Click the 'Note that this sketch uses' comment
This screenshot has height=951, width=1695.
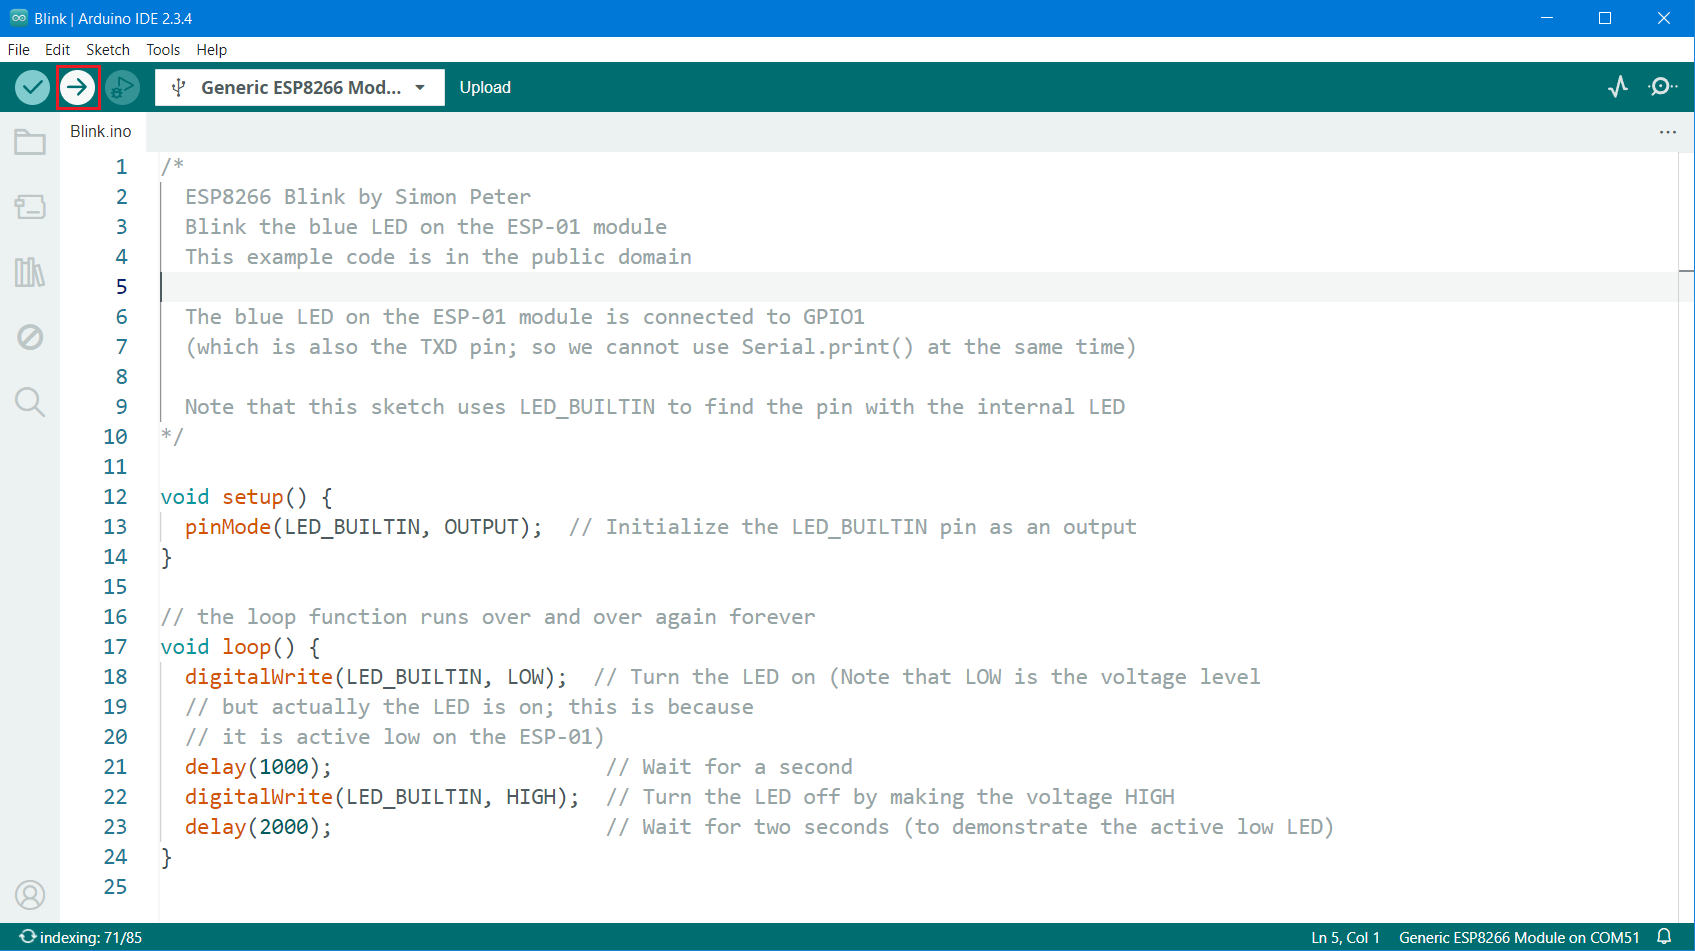click(x=655, y=407)
